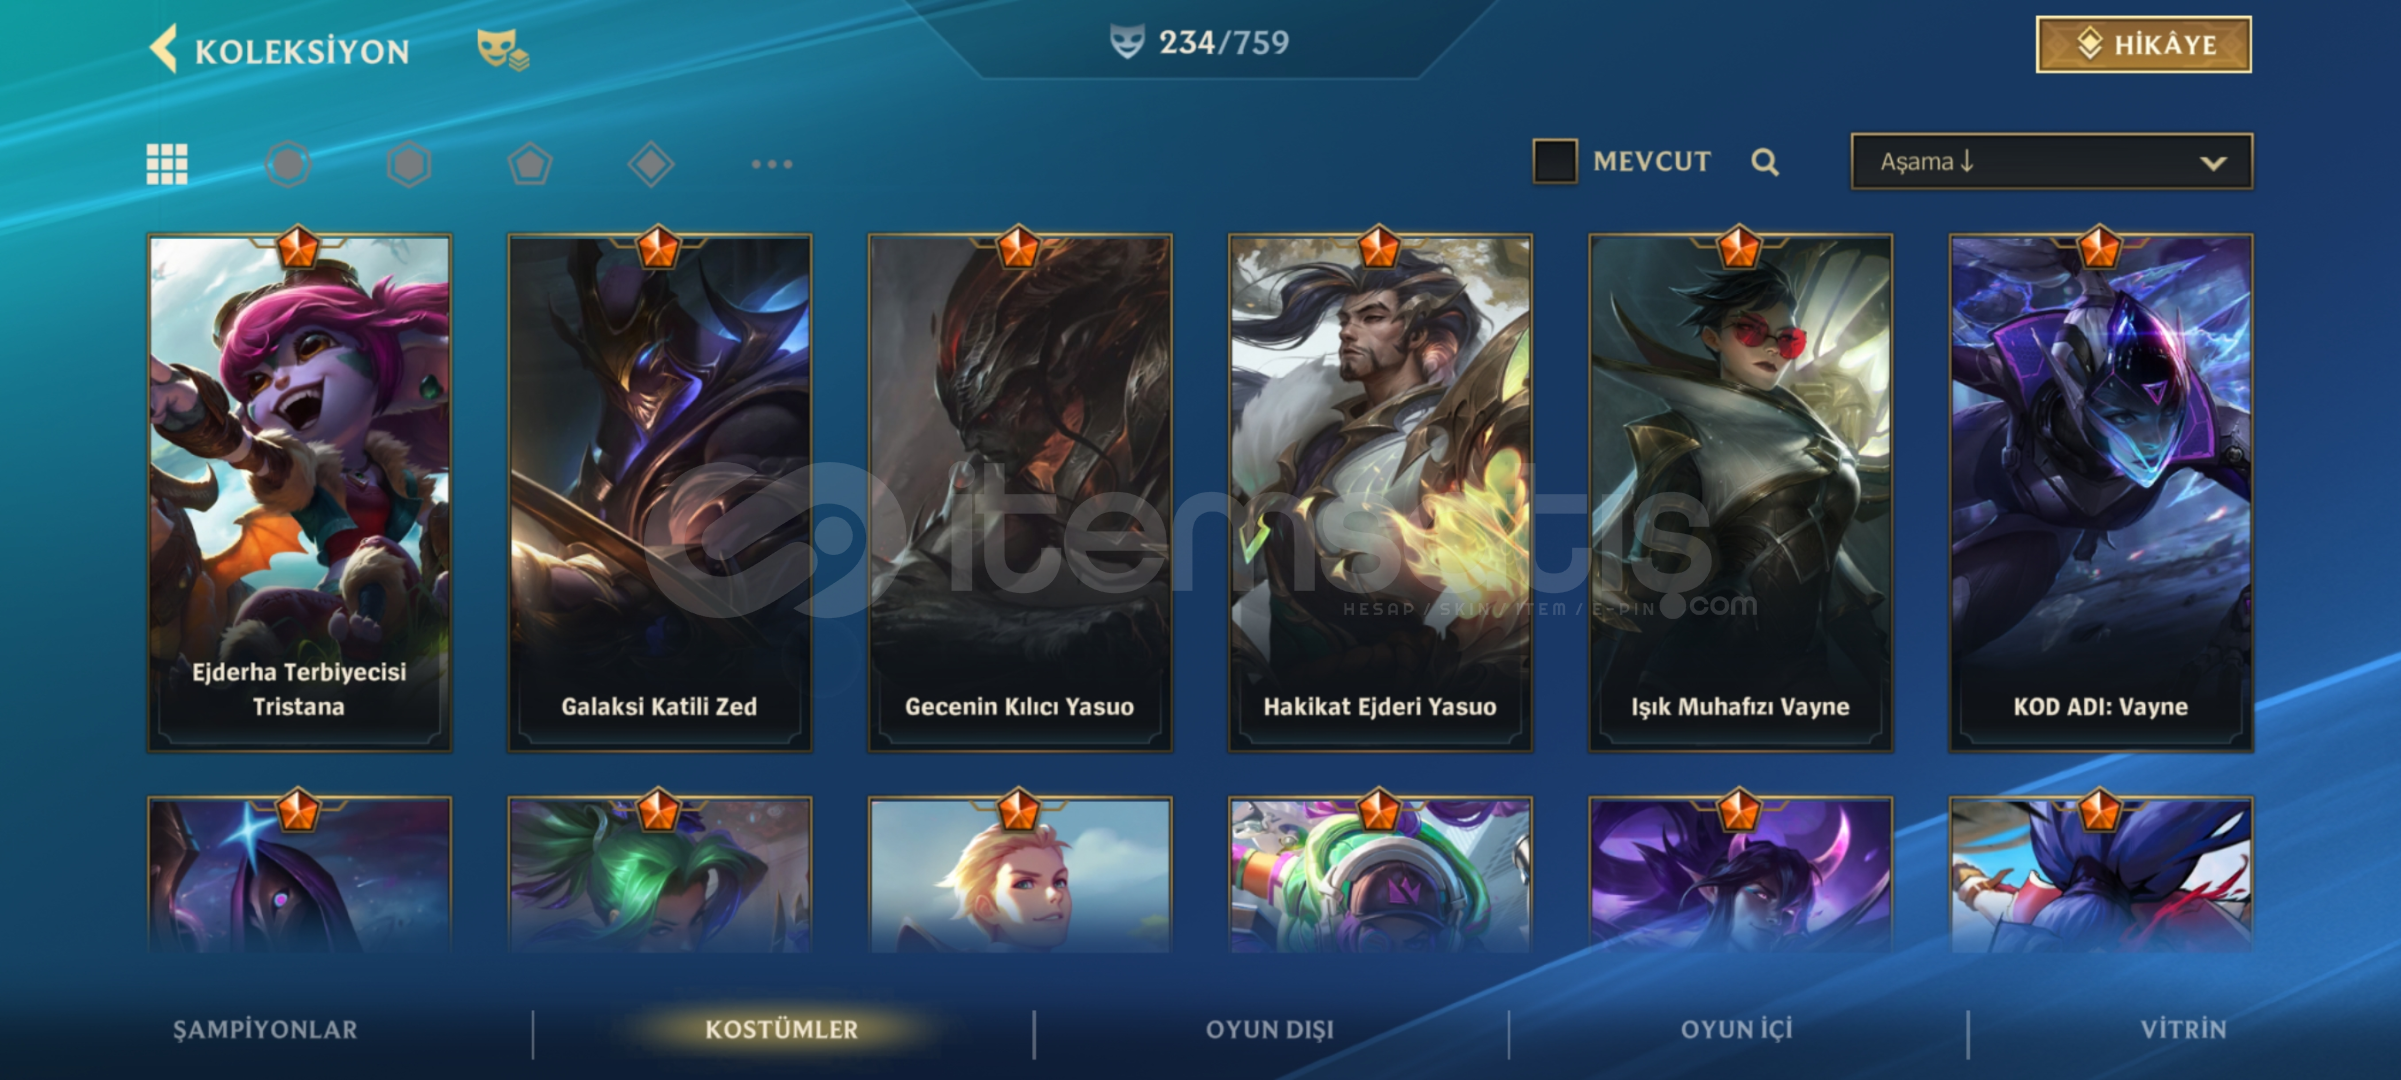The height and width of the screenshot is (1080, 2401).
Task: Filter by circle-in-octagon rarity icon
Action: [x=288, y=164]
